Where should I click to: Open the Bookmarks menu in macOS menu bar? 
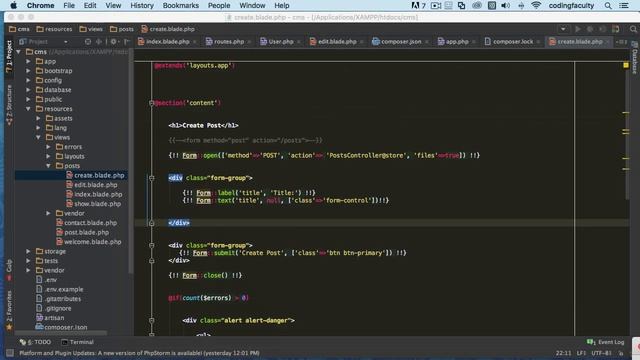coord(180,5)
